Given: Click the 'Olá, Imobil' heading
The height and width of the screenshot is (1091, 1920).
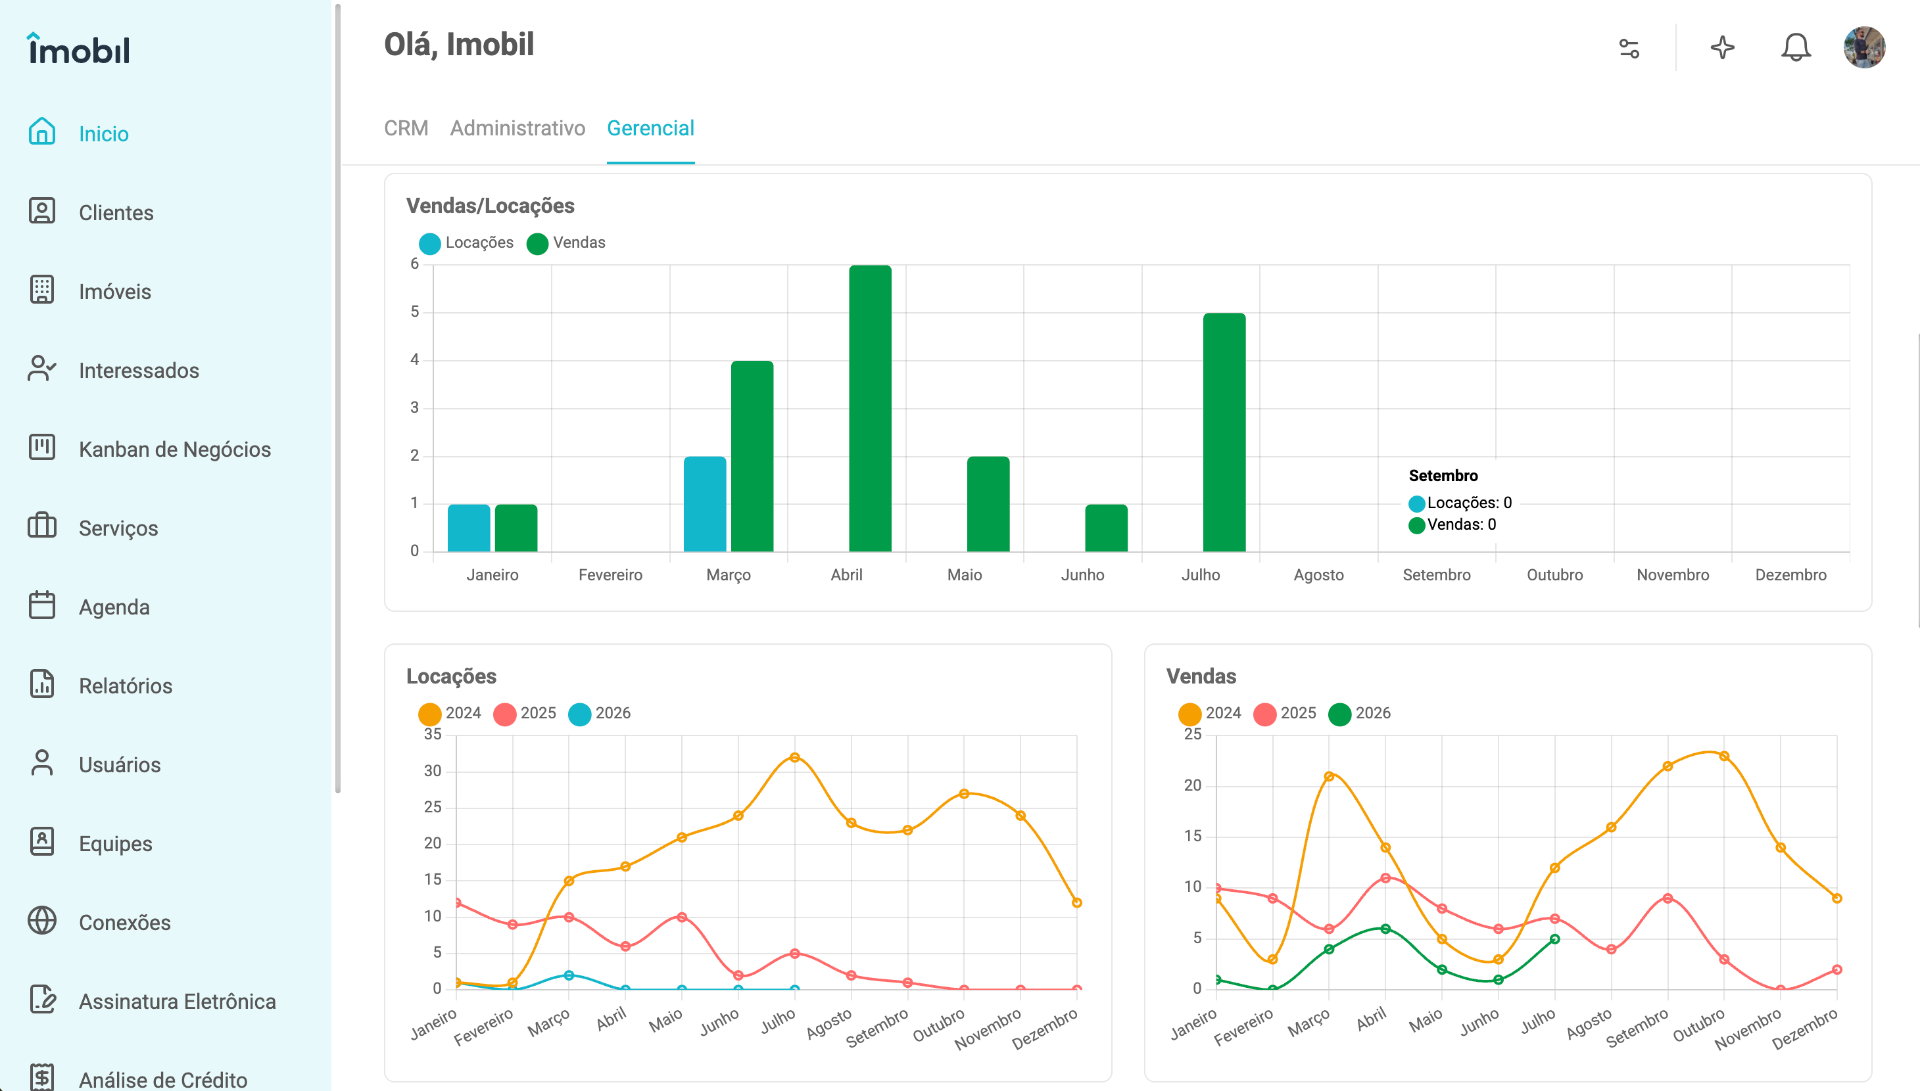Looking at the screenshot, I should (x=459, y=45).
